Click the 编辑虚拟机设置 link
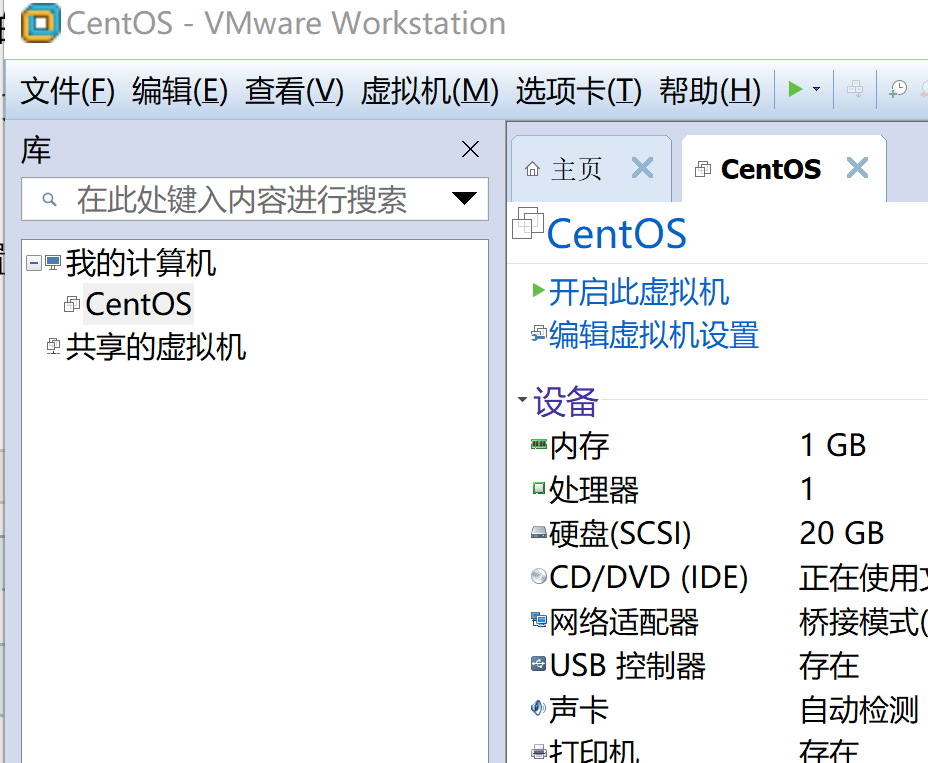928x763 pixels. click(654, 335)
